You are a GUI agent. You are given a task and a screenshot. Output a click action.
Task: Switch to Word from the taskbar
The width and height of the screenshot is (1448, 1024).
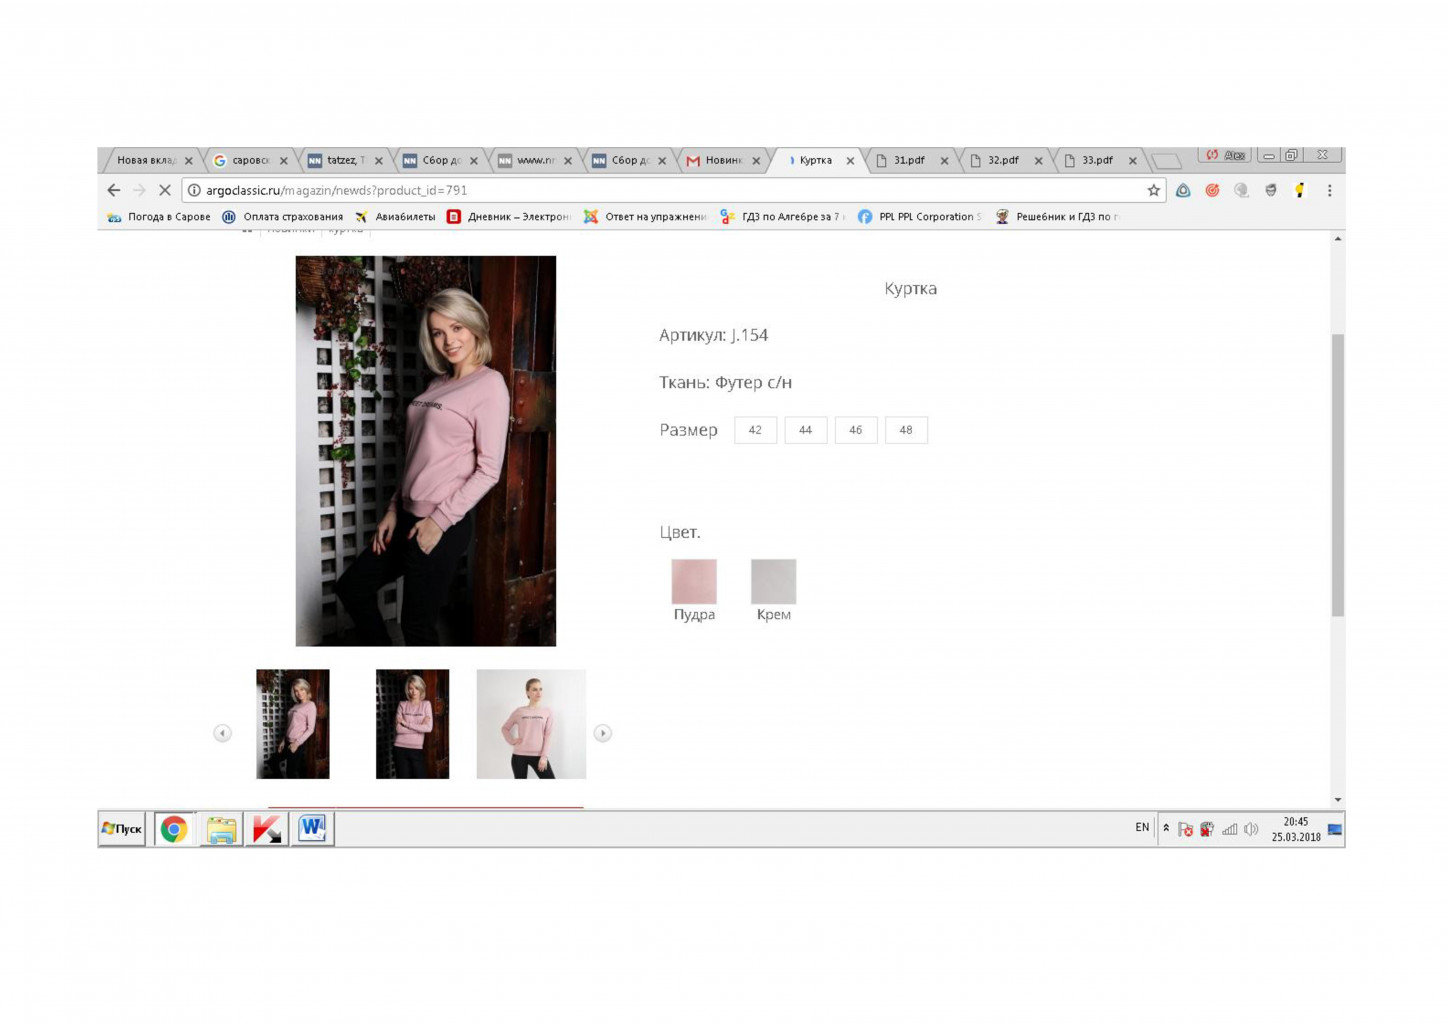(312, 829)
